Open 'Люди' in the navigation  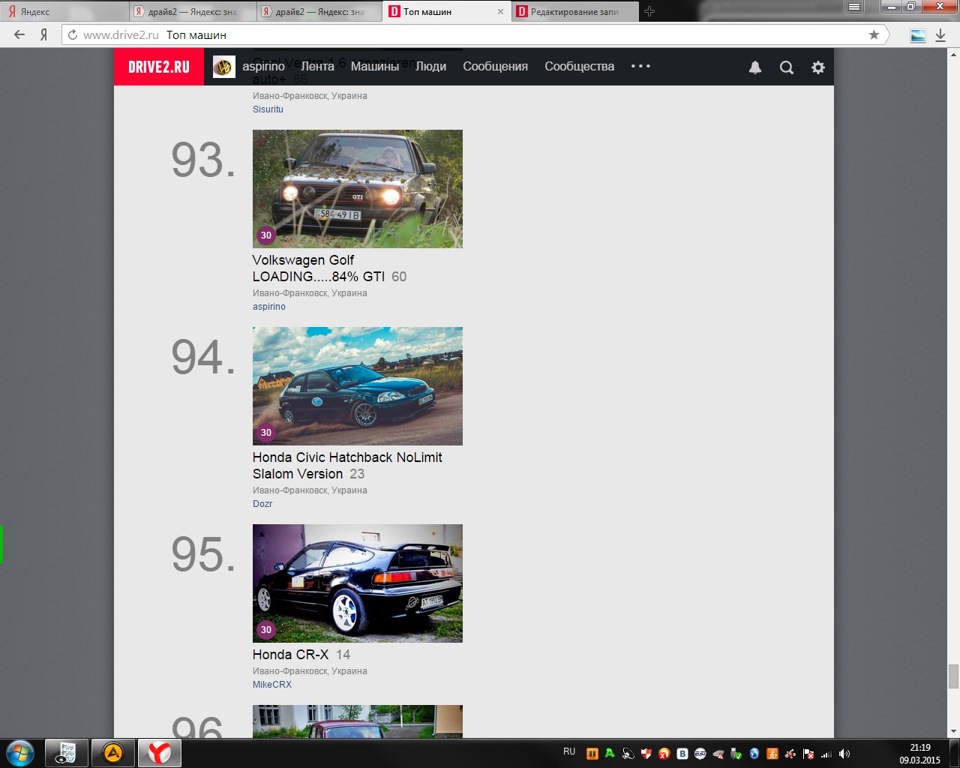coord(431,66)
